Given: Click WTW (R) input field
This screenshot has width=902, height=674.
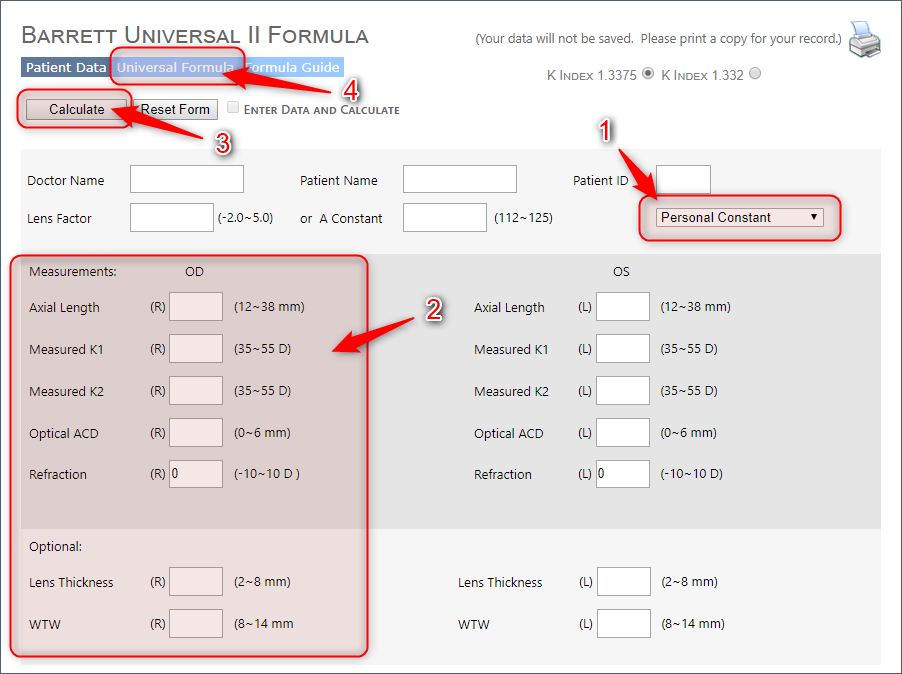Looking at the screenshot, I should click(x=196, y=623).
